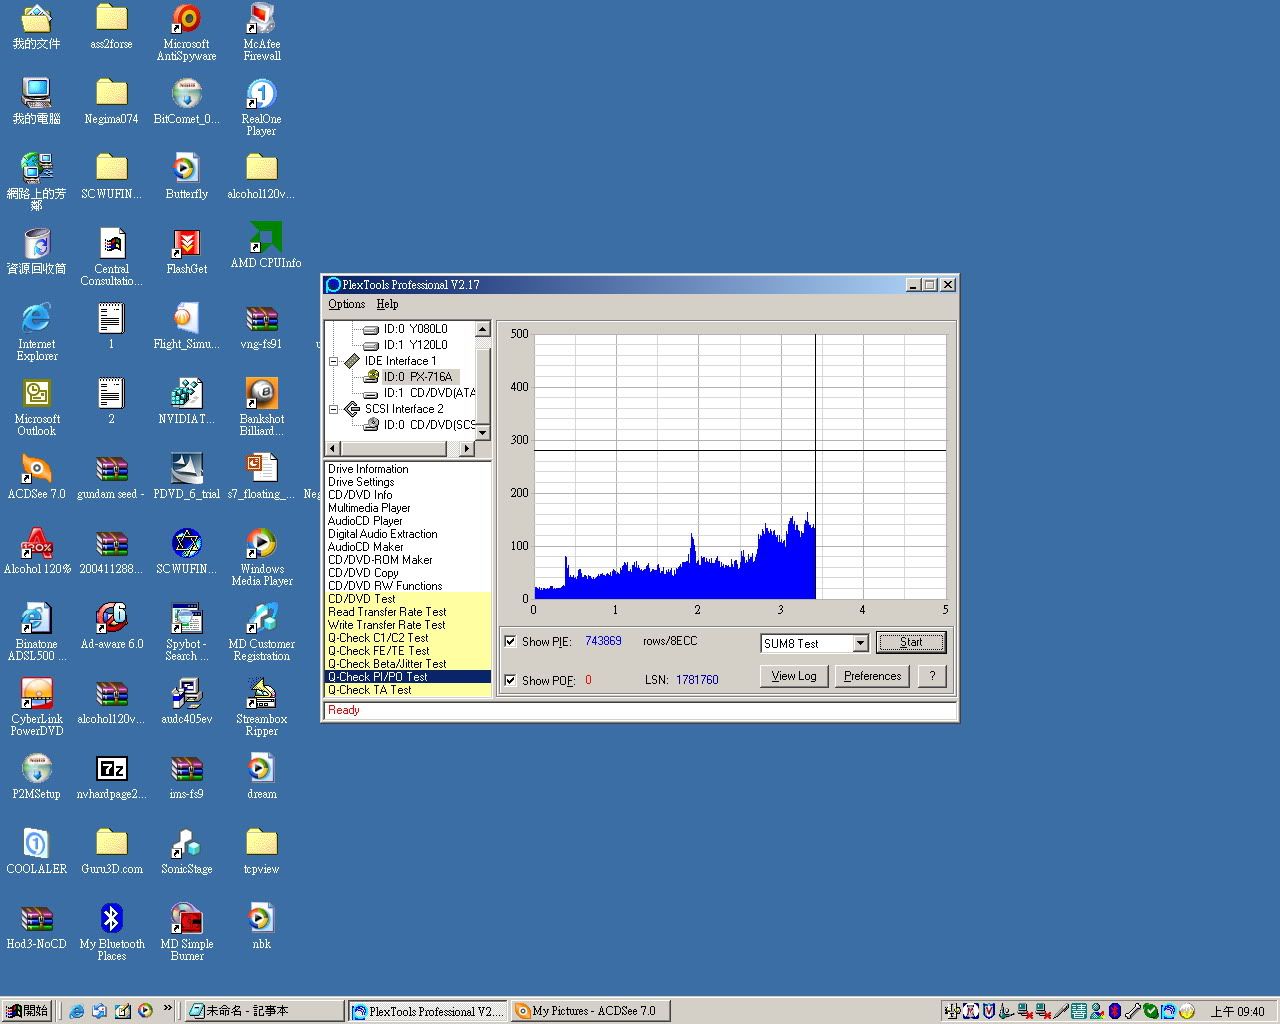Collapse the SCSI Interface 2 node
The height and width of the screenshot is (1024, 1280).
[334, 409]
